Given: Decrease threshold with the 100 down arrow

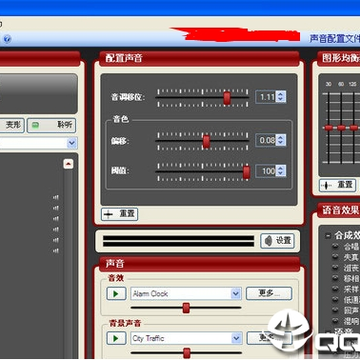Looking at the screenshot, I should point(281,174).
